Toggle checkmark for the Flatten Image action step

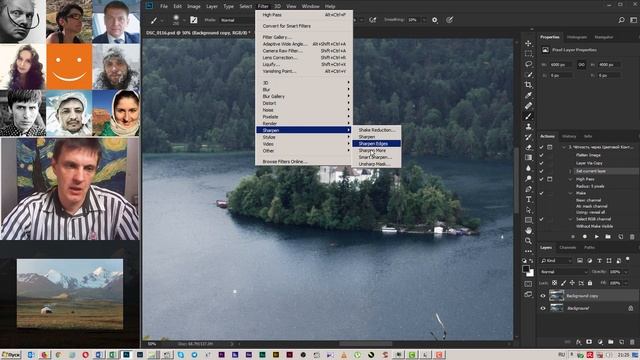pyautogui.click(x=542, y=155)
